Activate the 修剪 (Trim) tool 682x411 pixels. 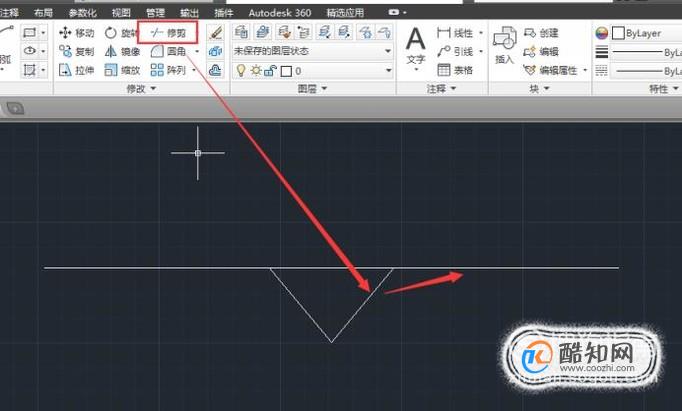click(x=168, y=33)
